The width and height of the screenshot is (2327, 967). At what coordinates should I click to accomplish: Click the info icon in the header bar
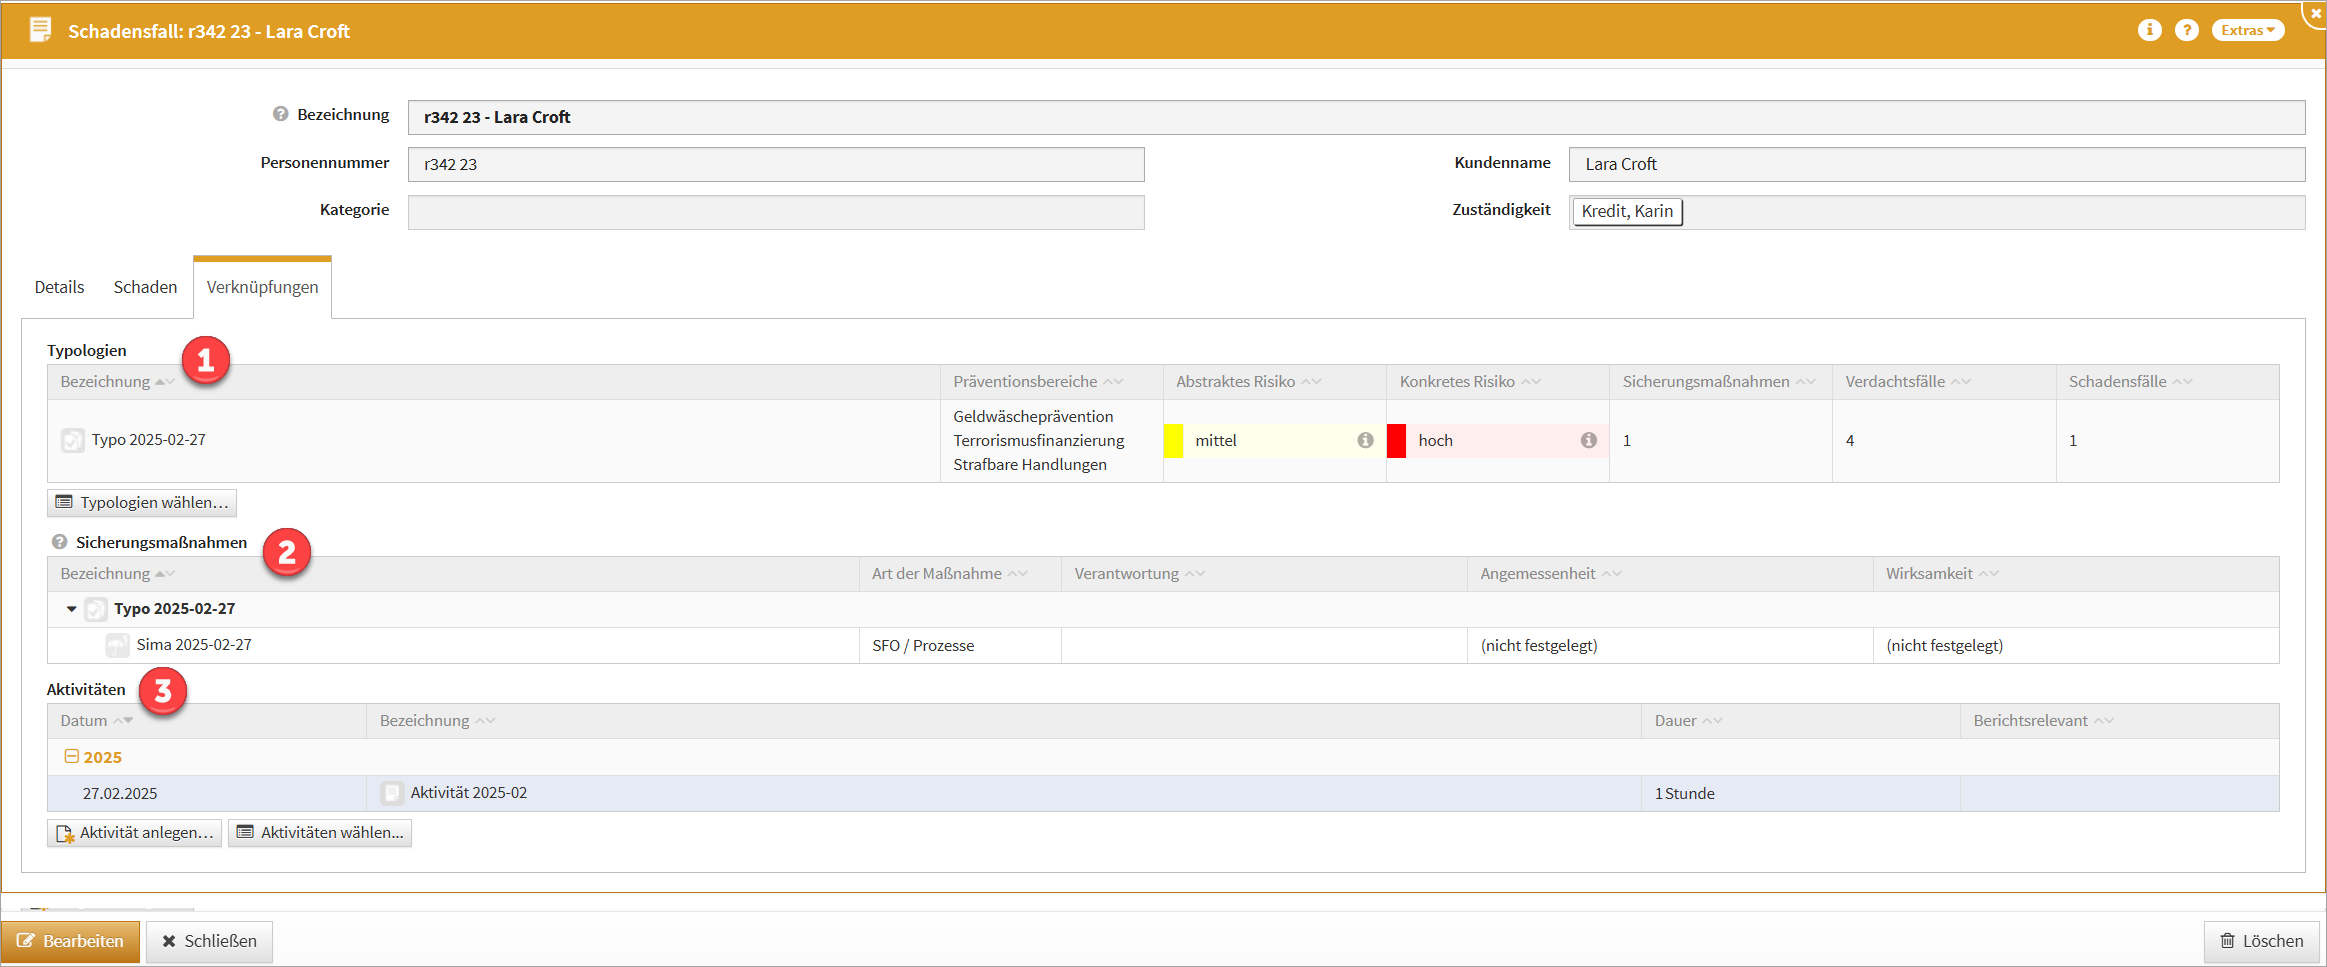[x=2149, y=30]
